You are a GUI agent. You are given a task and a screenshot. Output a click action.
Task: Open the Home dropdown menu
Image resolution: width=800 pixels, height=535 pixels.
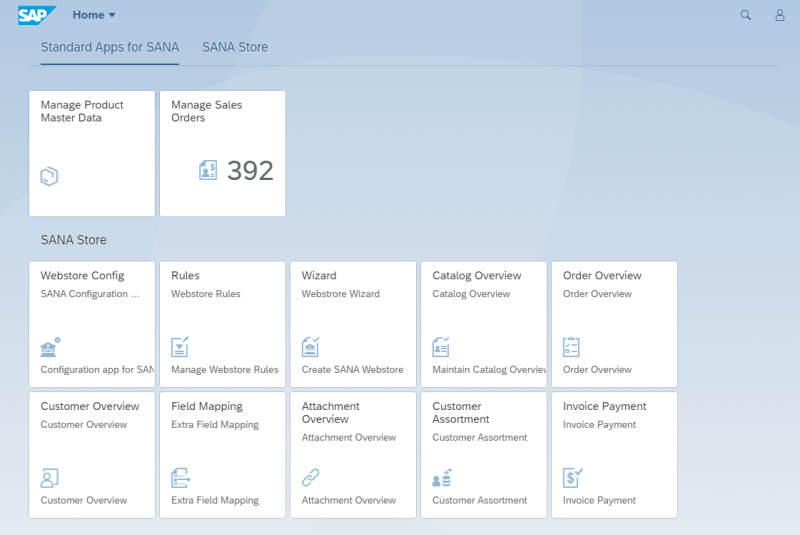[94, 15]
